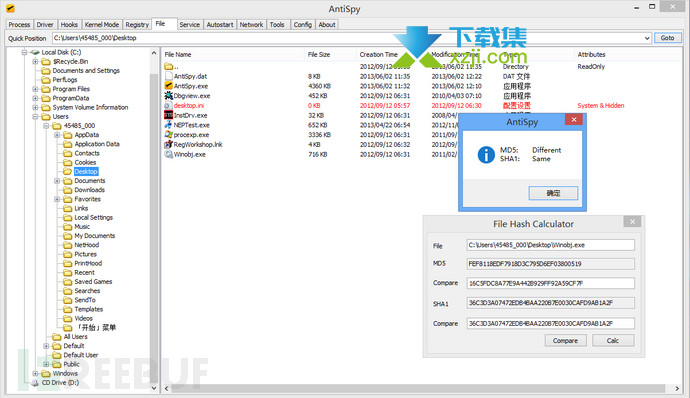Screen dimensions: 690x398
Task: Click the info icon in AntiSpy dialog
Action: [x=486, y=155]
